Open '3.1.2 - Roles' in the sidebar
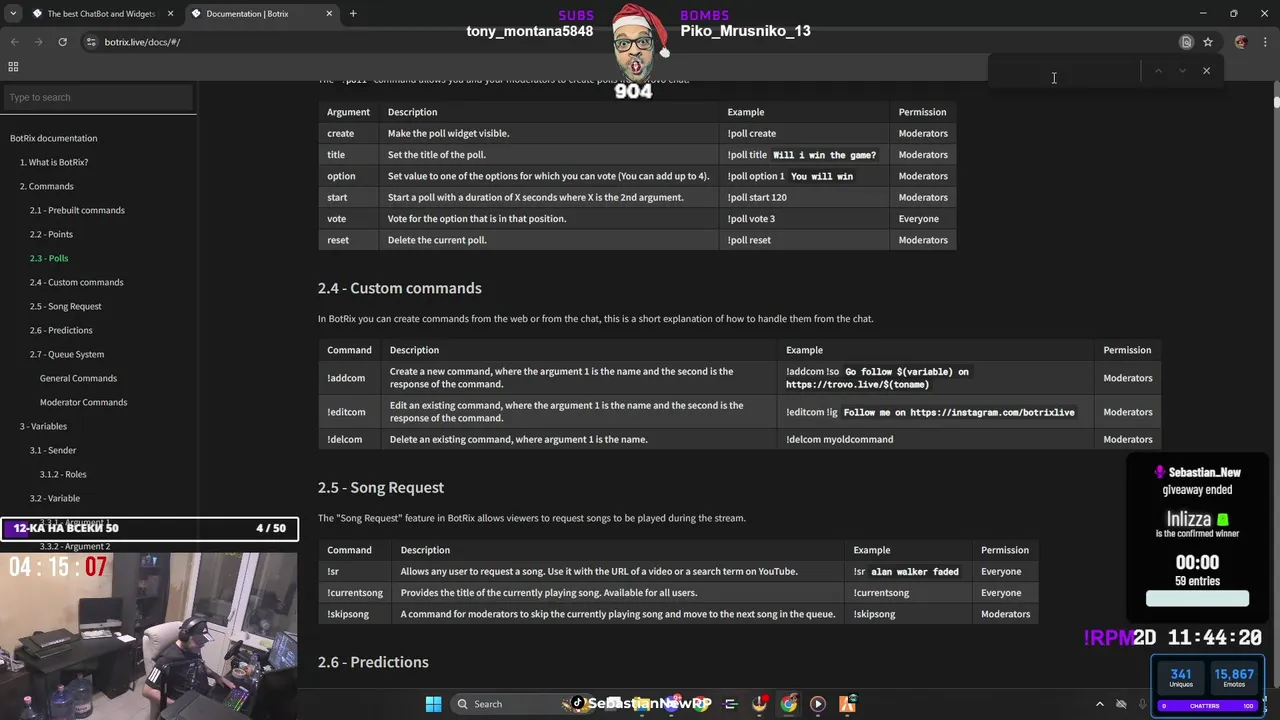 click(x=63, y=474)
